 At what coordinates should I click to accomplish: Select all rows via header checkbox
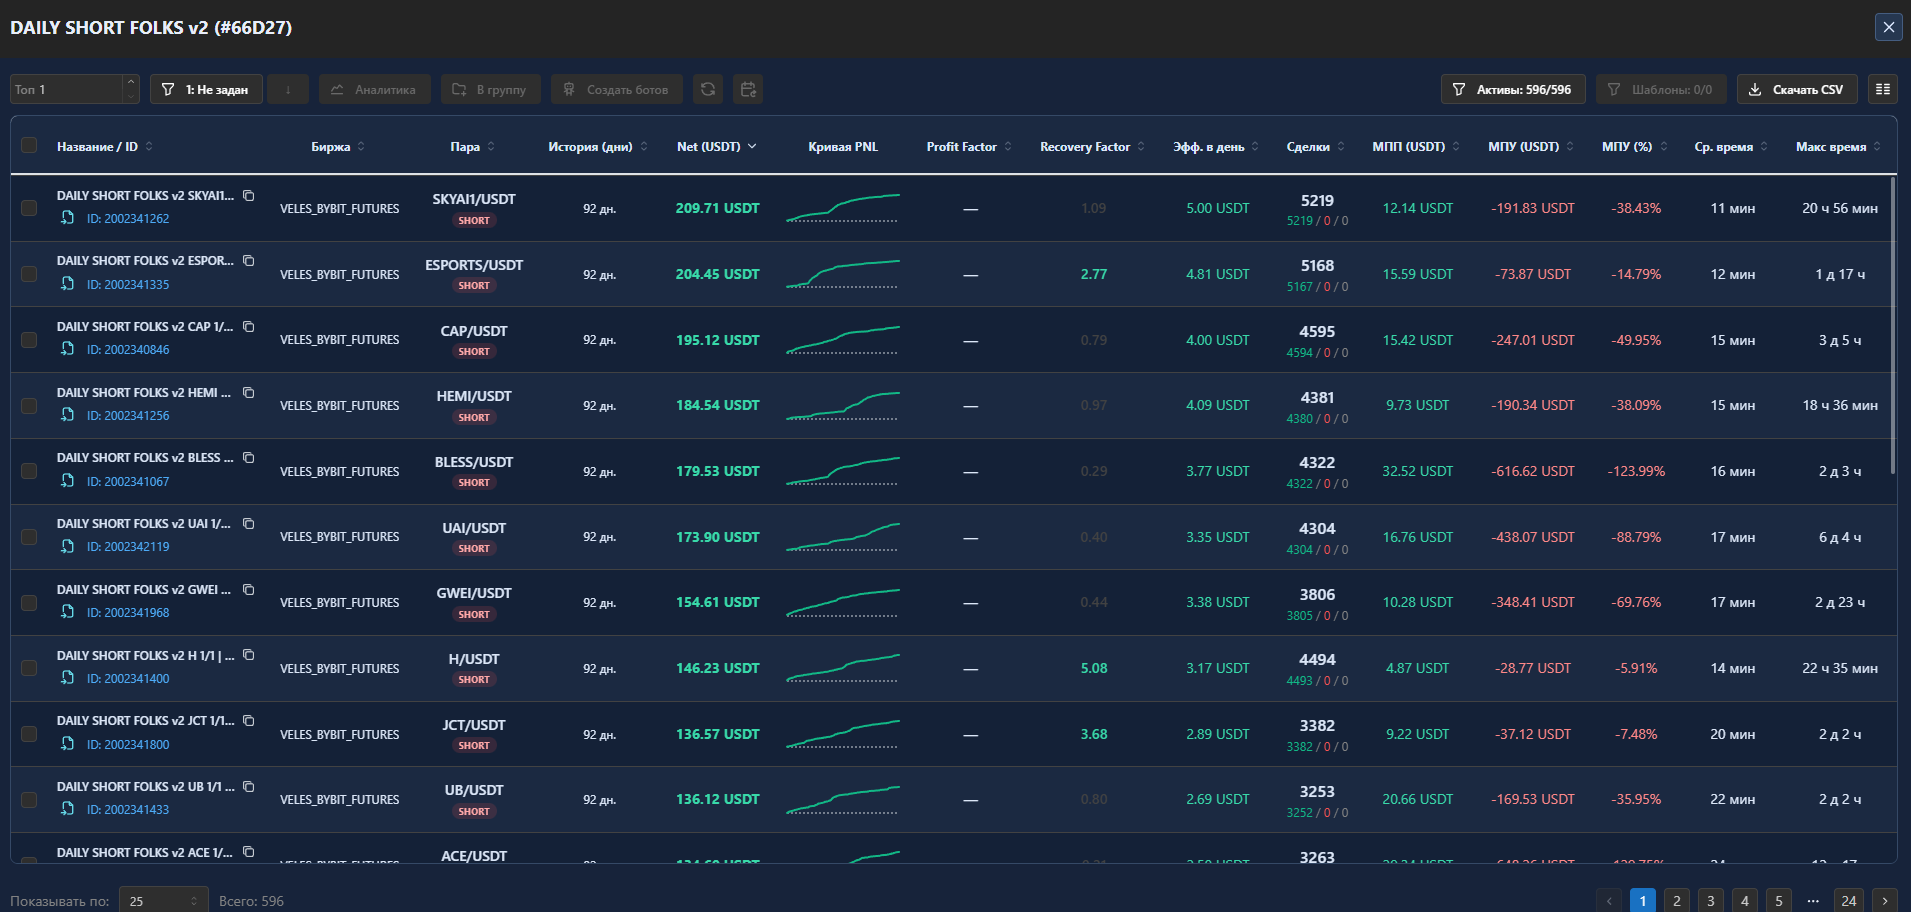(29, 146)
